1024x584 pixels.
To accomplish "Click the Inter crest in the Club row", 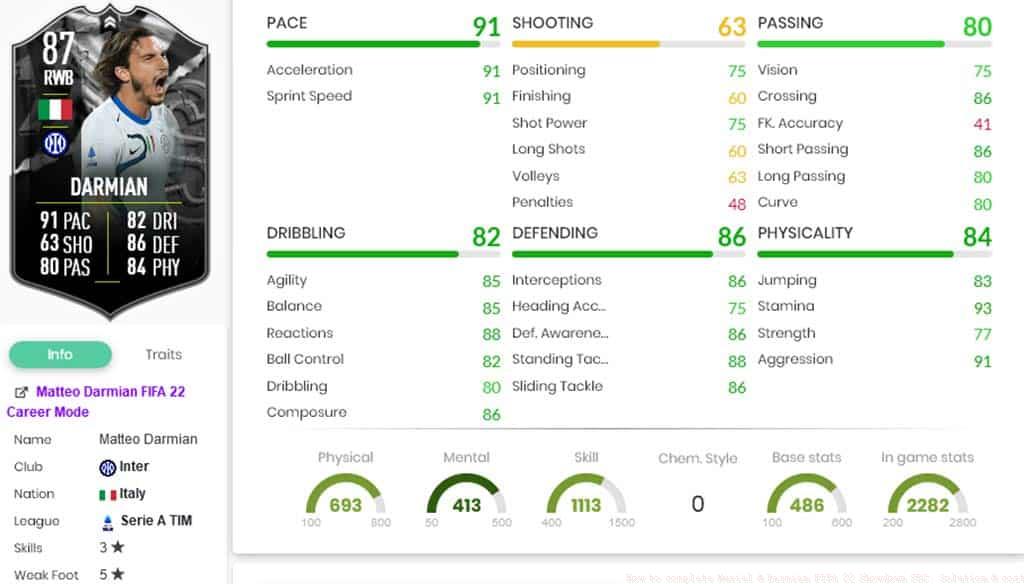I will pos(108,467).
